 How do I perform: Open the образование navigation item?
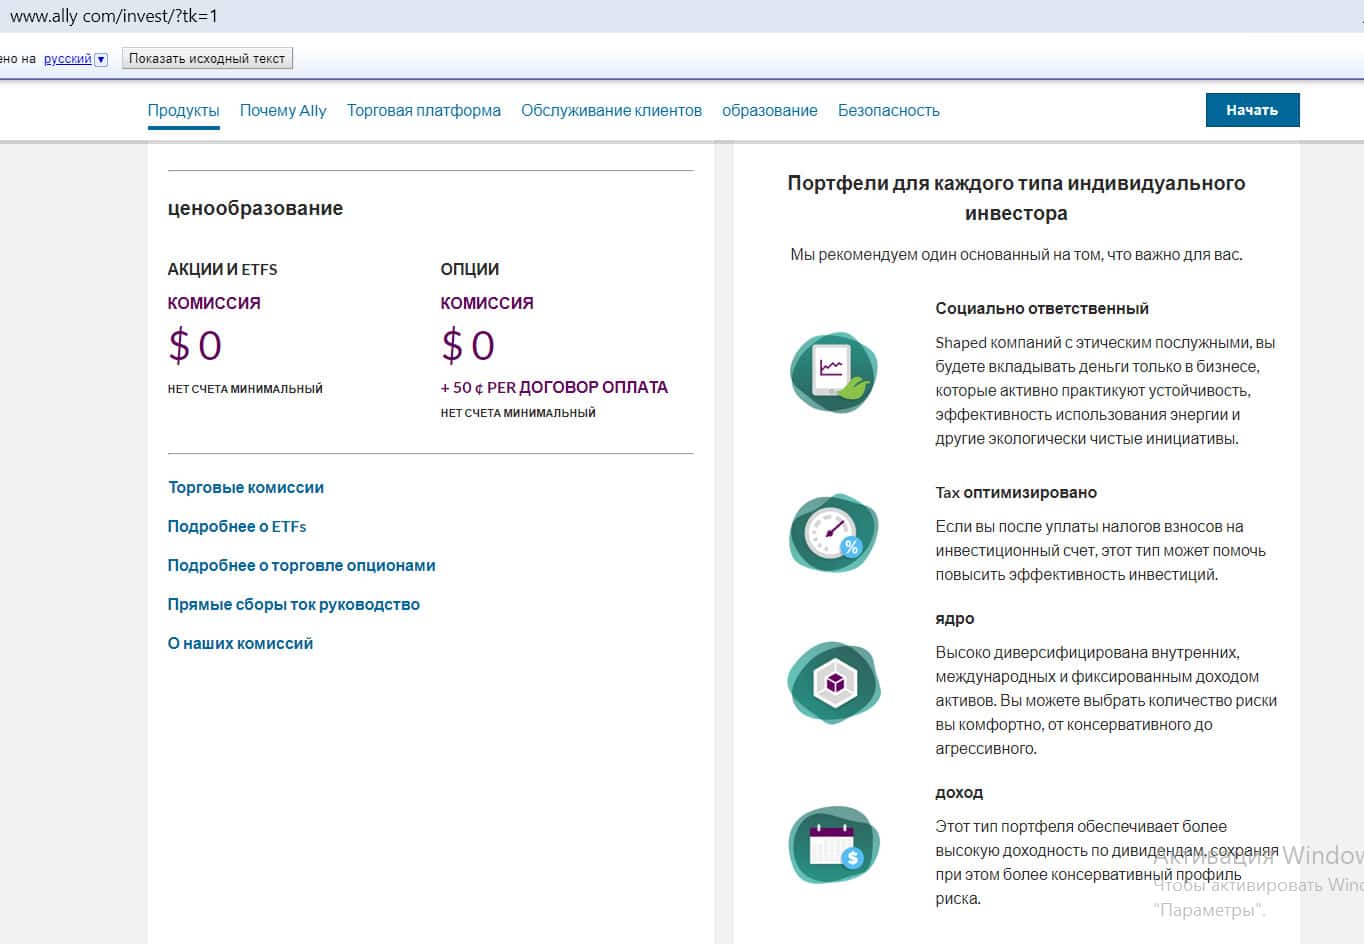tap(769, 111)
